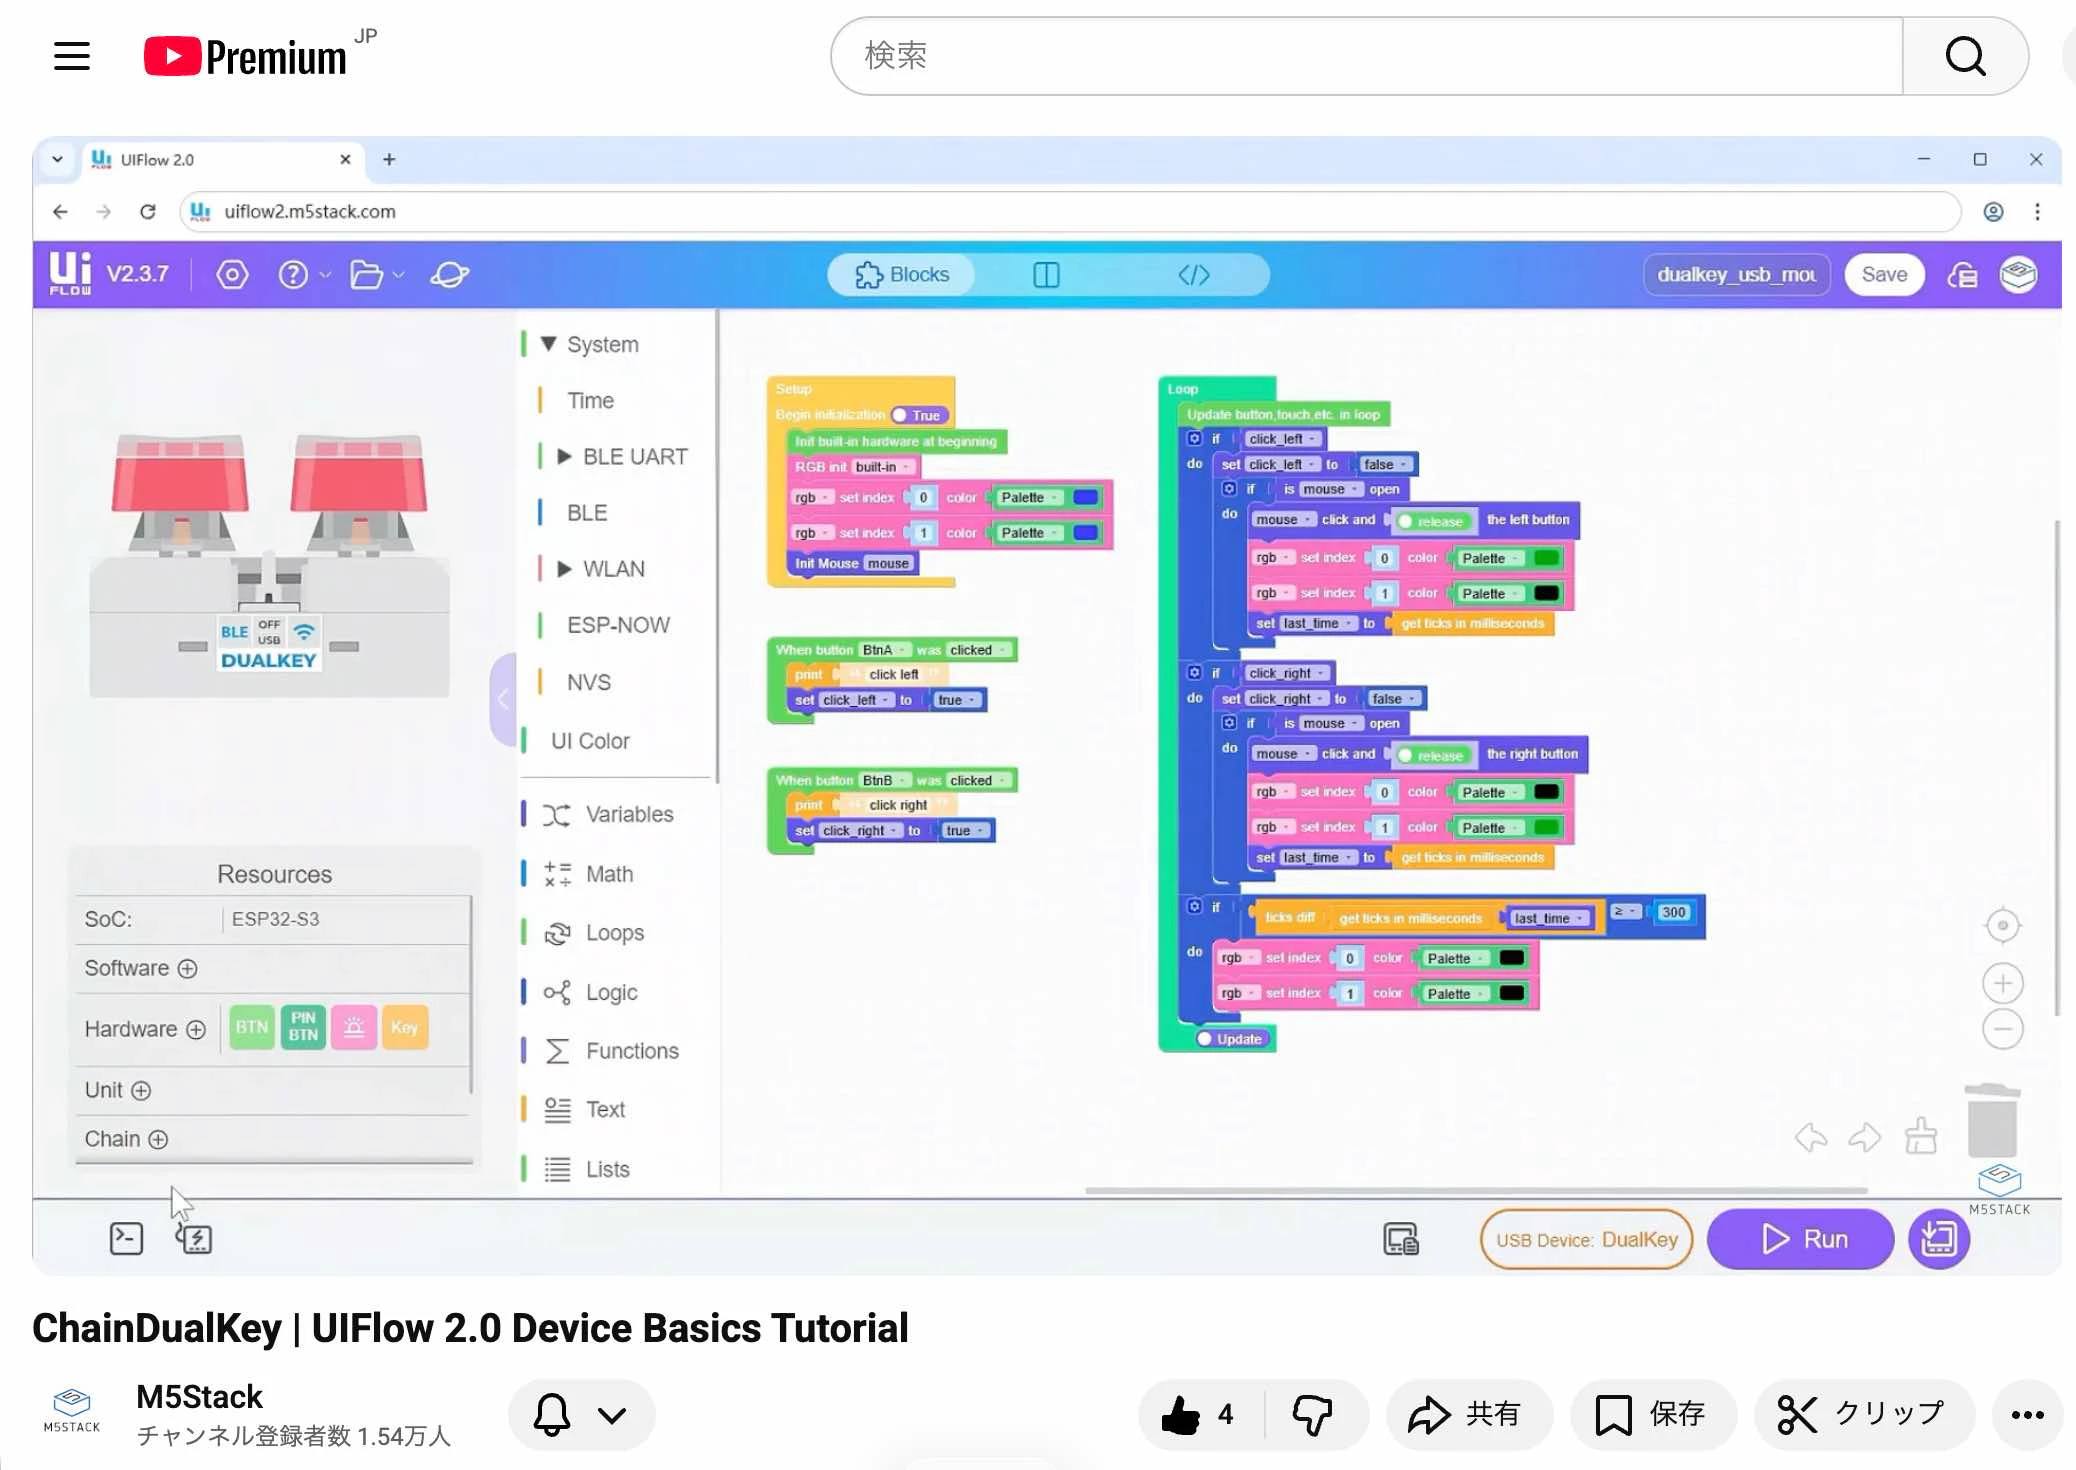The height and width of the screenshot is (1470, 2076).
Task: Switch to split view layout icon
Action: (x=1046, y=274)
